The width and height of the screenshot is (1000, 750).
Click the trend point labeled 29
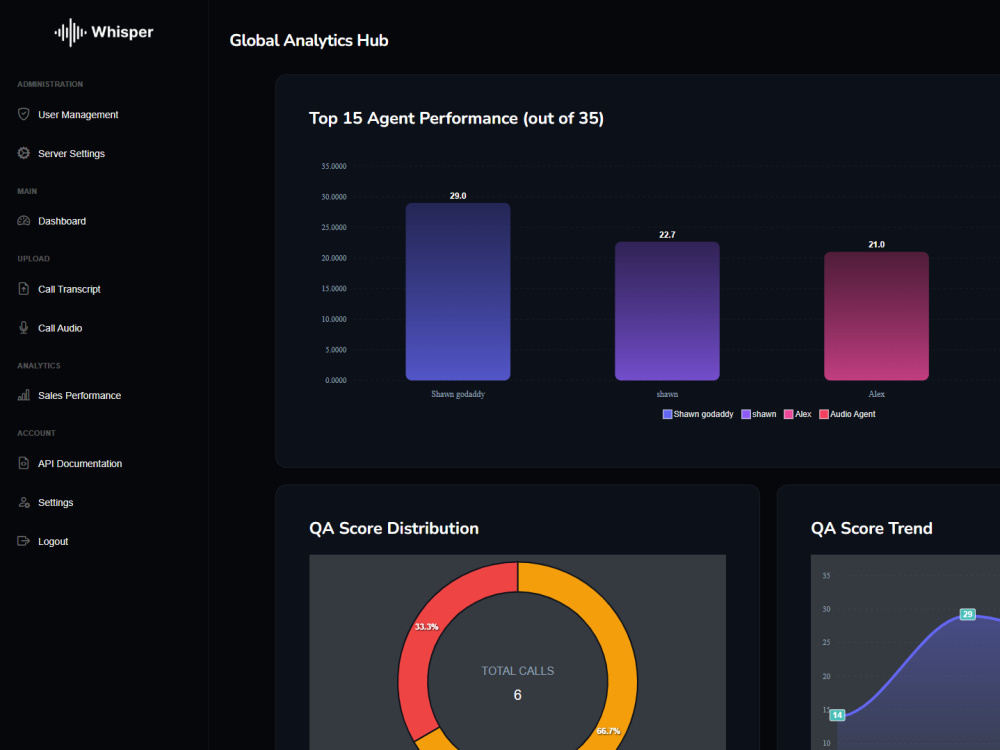pos(967,614)
